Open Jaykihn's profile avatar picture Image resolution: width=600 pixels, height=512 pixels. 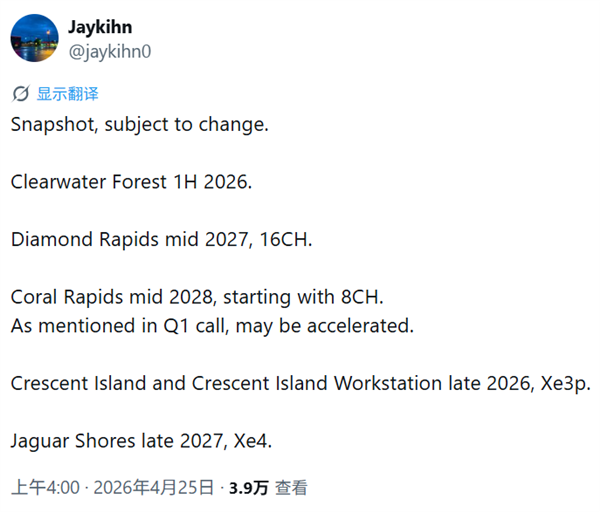pyautogui.click(x=34, y=38)
